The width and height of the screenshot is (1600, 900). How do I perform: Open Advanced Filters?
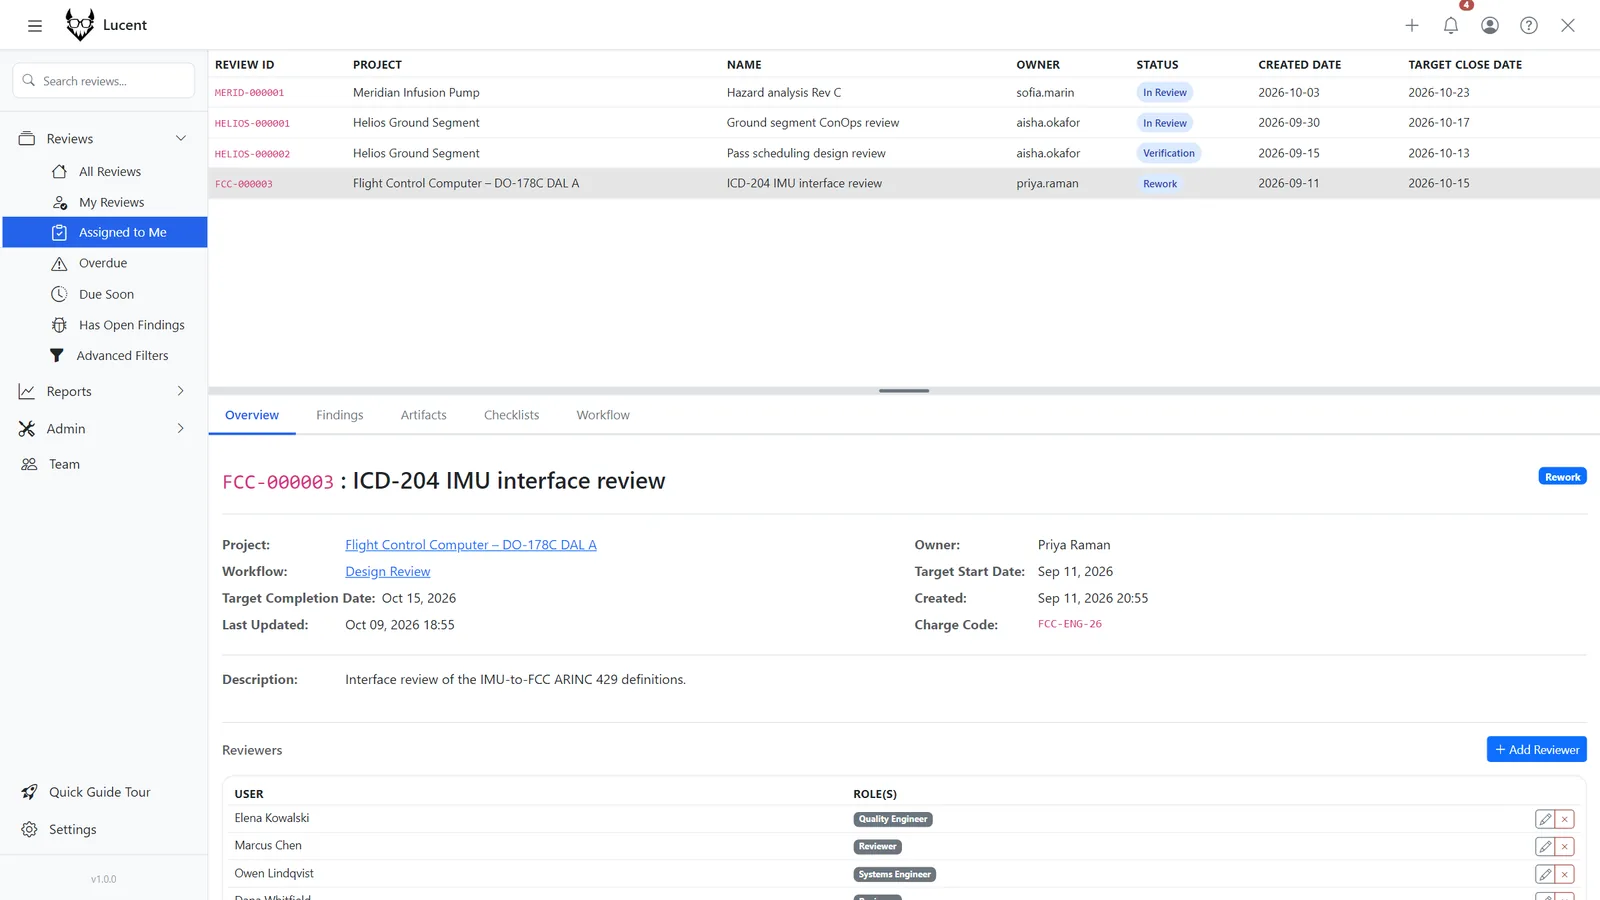tap(105, 356)
